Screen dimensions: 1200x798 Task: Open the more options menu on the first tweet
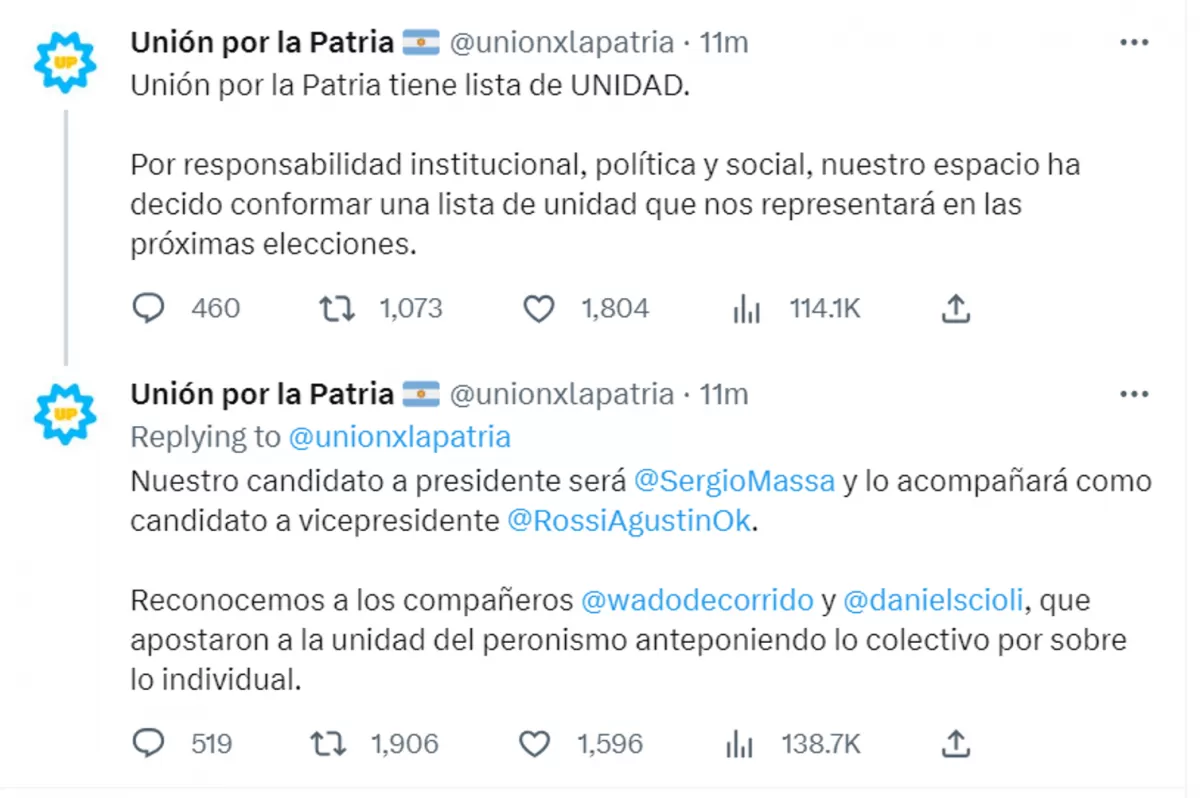click(1134, 42)
